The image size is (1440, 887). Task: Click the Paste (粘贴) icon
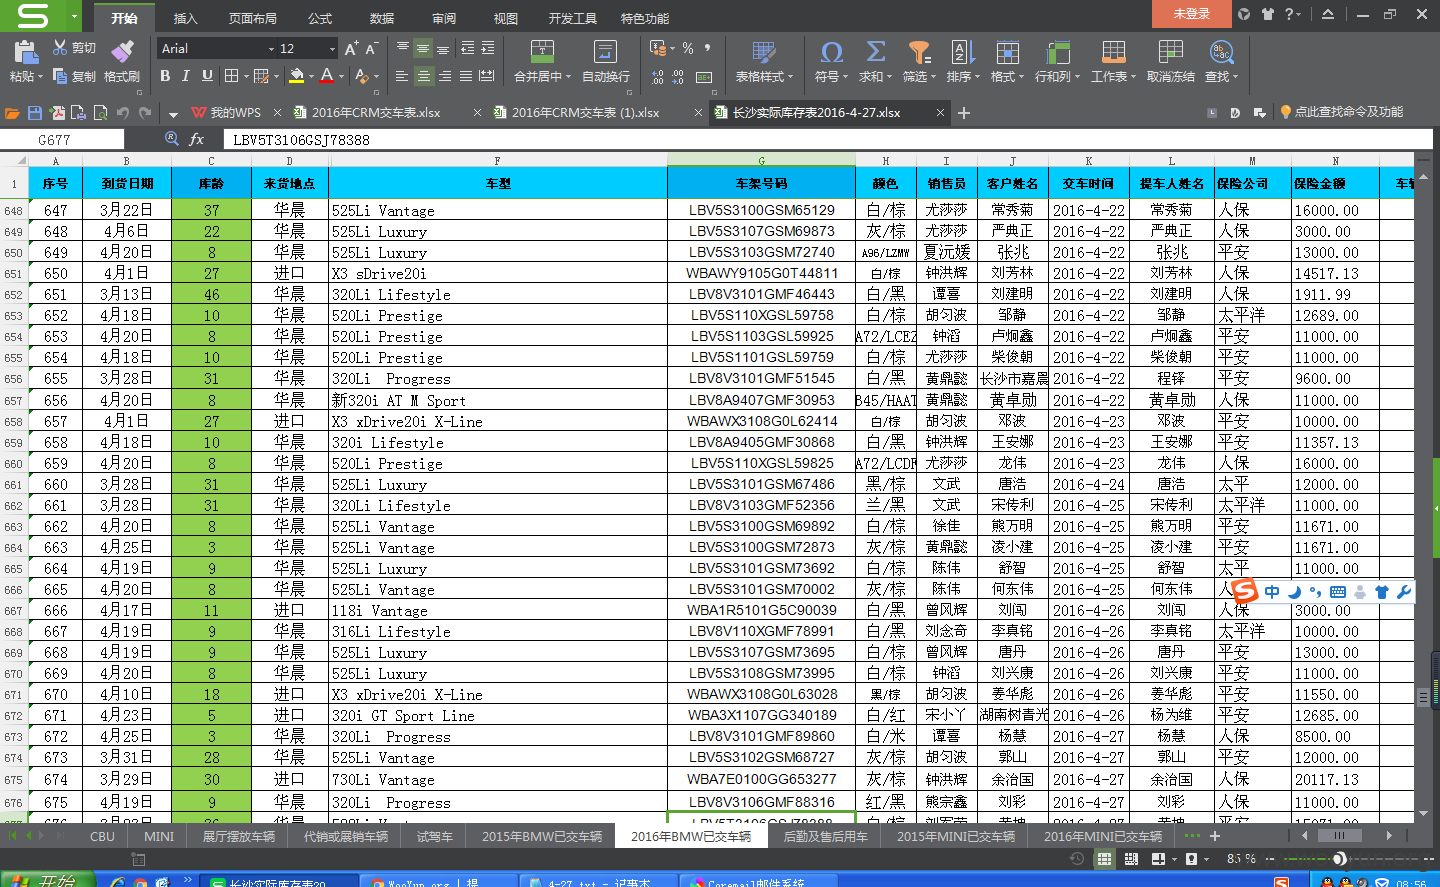(25, 51)
